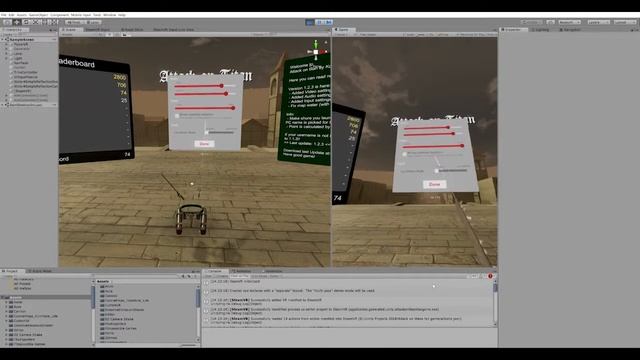The width and height of the screenshot is (640, 360).
Task: Switch to the Navigation tab
Action: [570, 30]
